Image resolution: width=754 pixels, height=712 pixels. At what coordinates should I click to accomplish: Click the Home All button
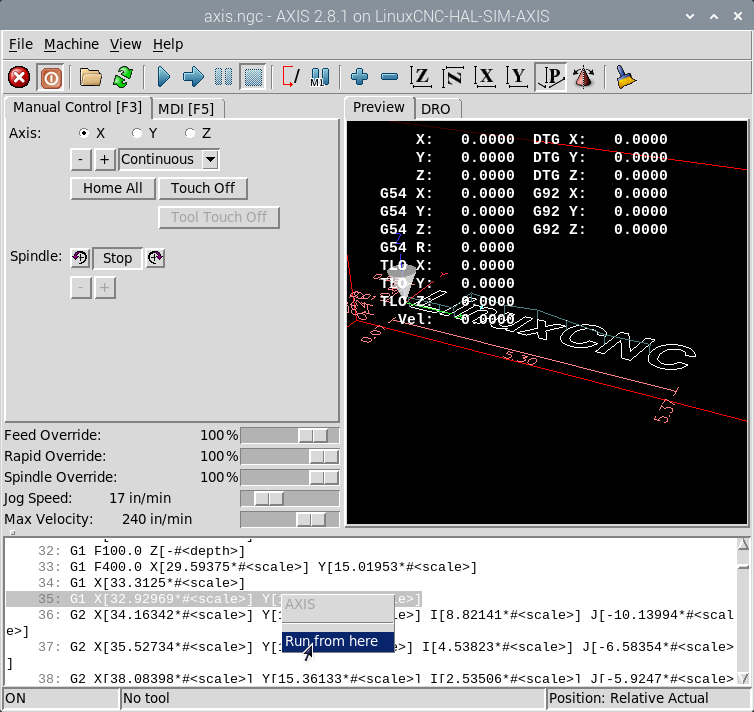(x=112, y=188)
